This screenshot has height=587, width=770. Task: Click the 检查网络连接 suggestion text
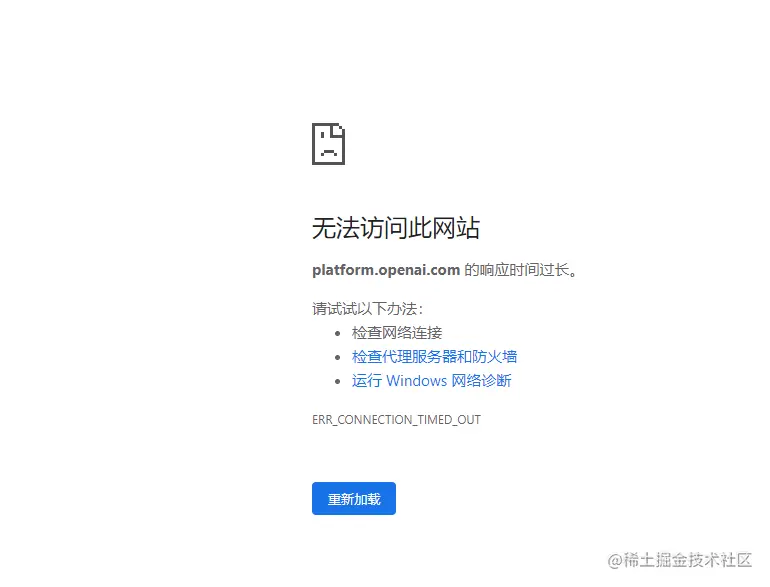pos(397,333)
